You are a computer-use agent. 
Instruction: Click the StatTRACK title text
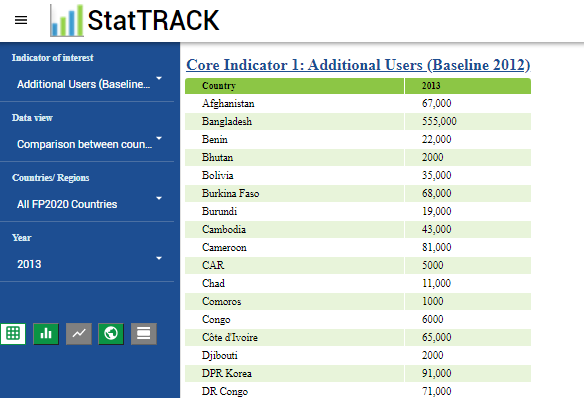tap(153, 20)
